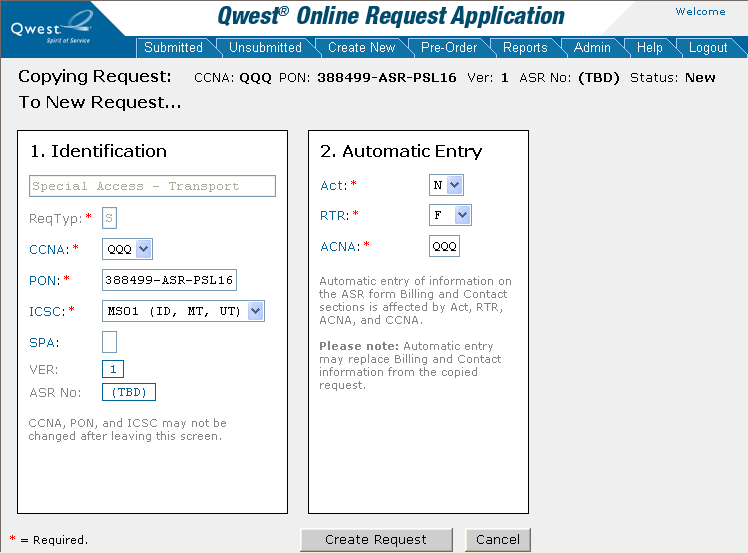The image size is (748, 553).
Task: Go to the Pre-Order tab
Action: [450, 47]
